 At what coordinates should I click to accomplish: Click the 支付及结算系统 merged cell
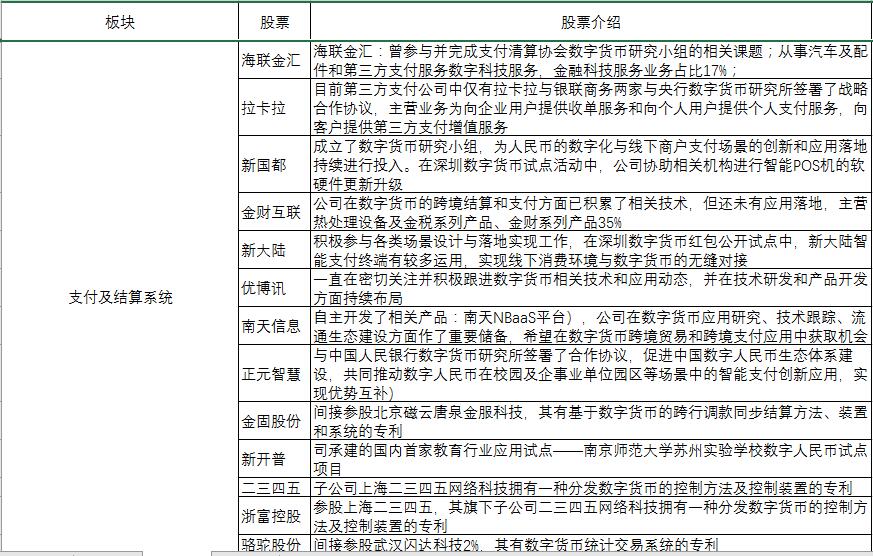tap(119, 297)
